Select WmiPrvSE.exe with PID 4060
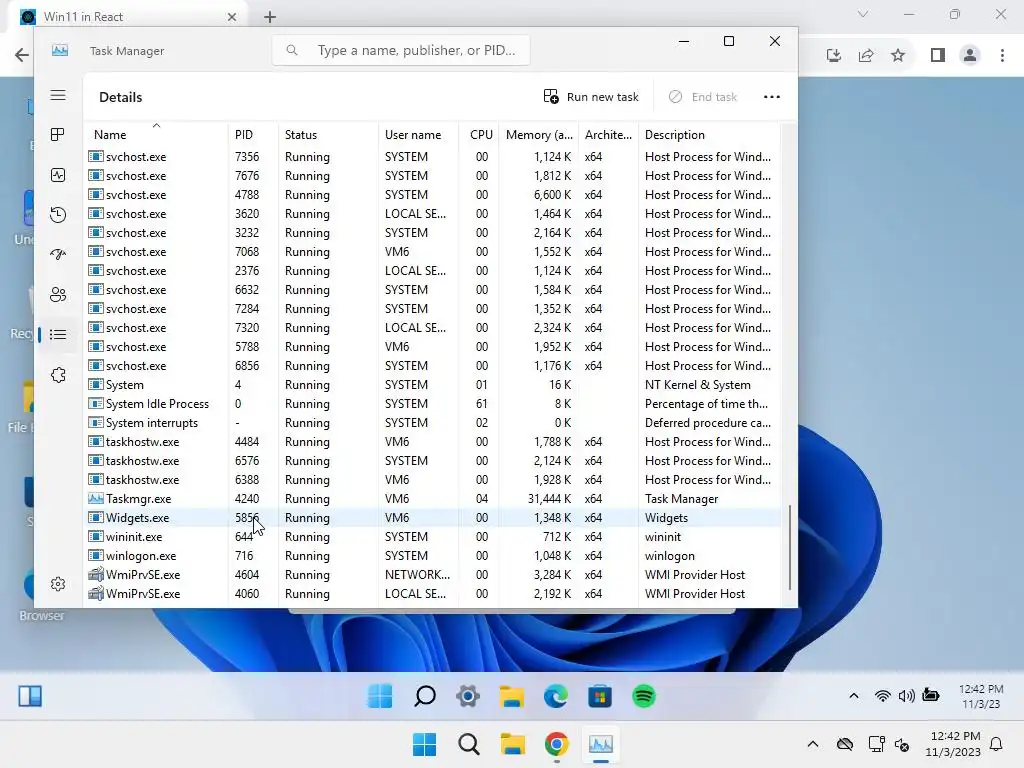Screen dimensions: 1024x768 [432, 594]
